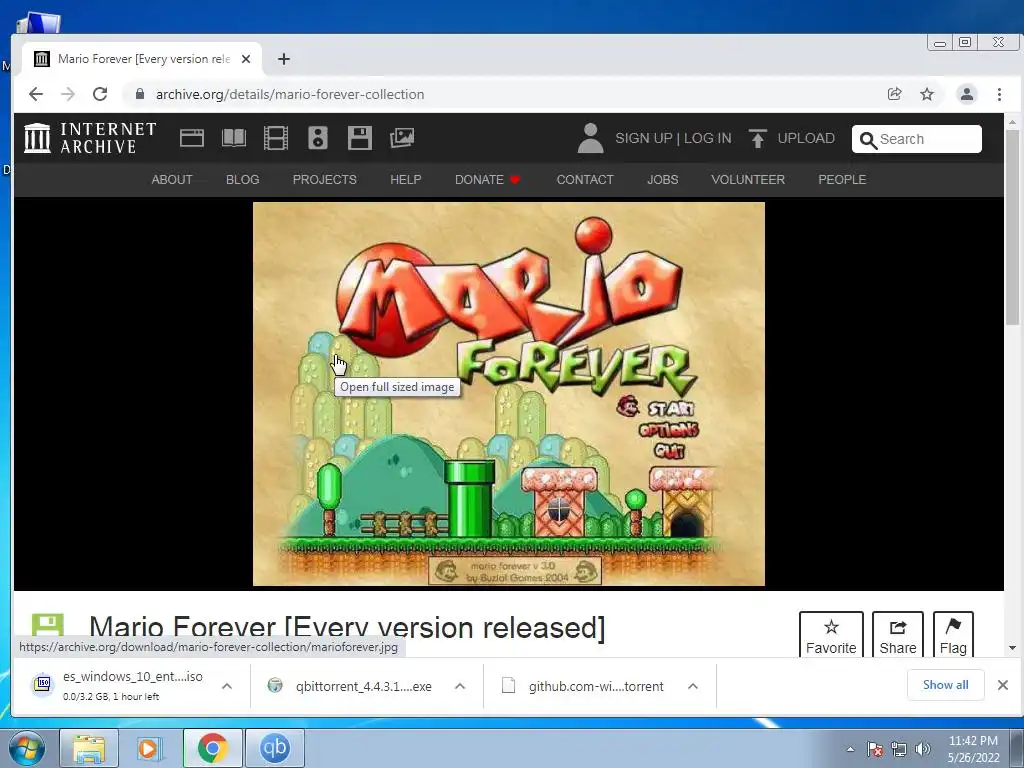The height and width of the screenshot is (768, 1024).
Task: Open the Chrome profile icon
Action: point(967,94)
